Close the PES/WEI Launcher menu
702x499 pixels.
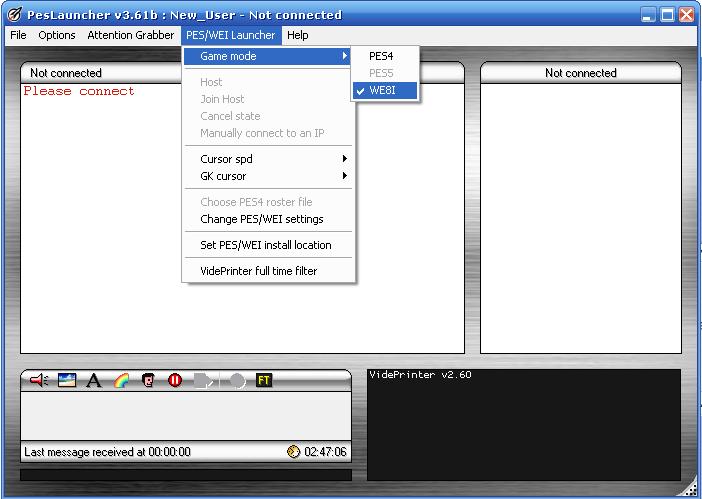(231, 35)
